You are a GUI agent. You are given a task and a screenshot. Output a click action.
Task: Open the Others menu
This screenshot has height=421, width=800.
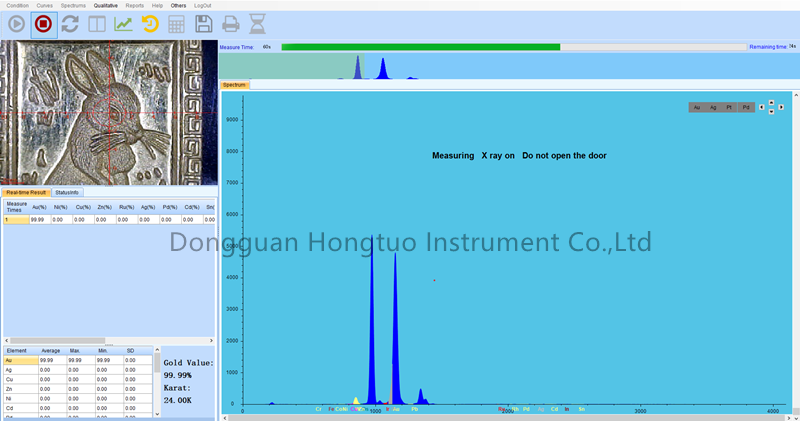[179, 6]
